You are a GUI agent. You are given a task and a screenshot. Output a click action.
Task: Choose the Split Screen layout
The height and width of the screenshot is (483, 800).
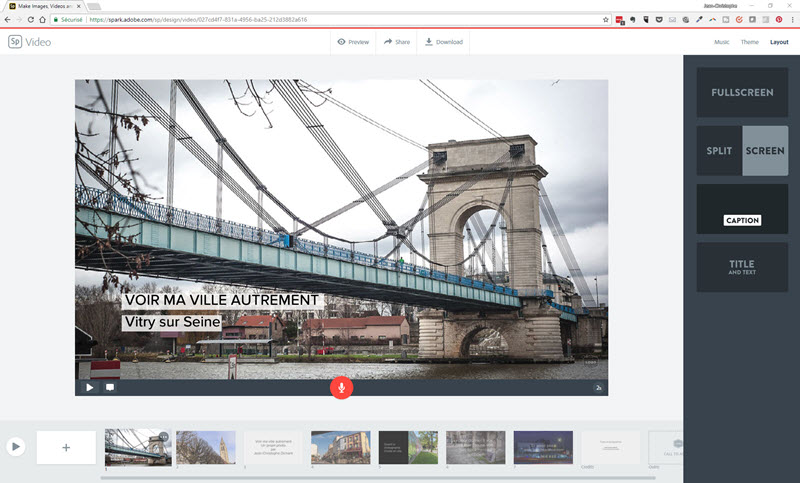click(x=742, y=150)
